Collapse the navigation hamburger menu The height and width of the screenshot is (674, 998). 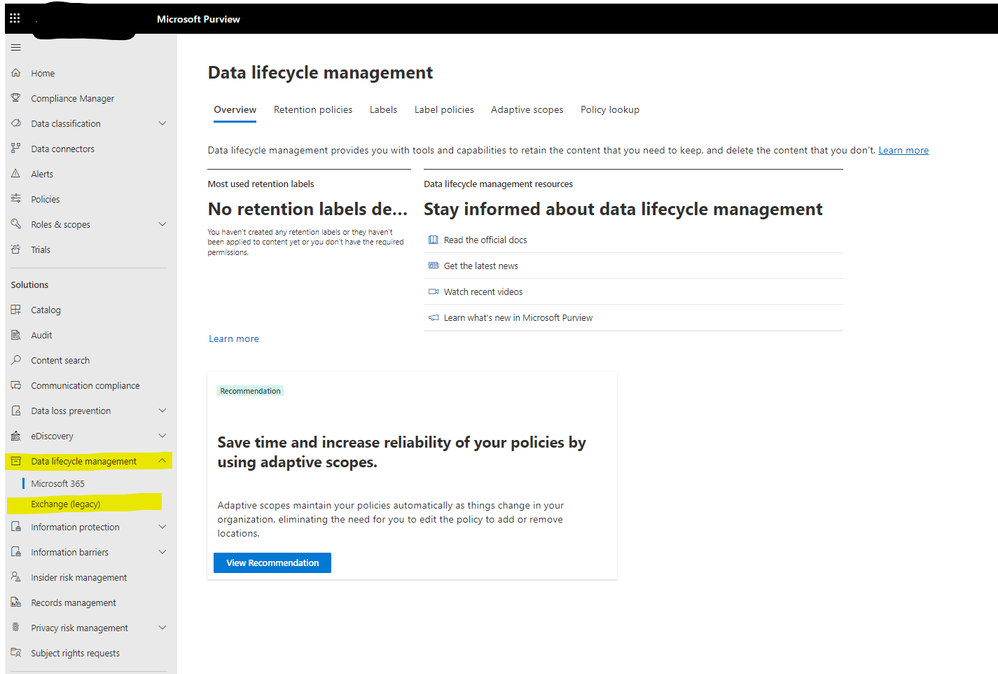(15, 47)
